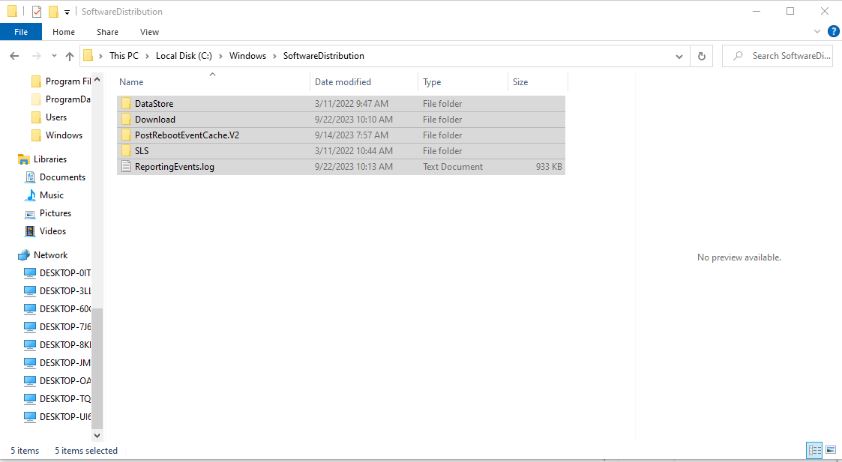Image resolution: width=842 pixels, height=462 pixels.
Task: Click '933 KB' size value
Action: click(x=549, y=167)
